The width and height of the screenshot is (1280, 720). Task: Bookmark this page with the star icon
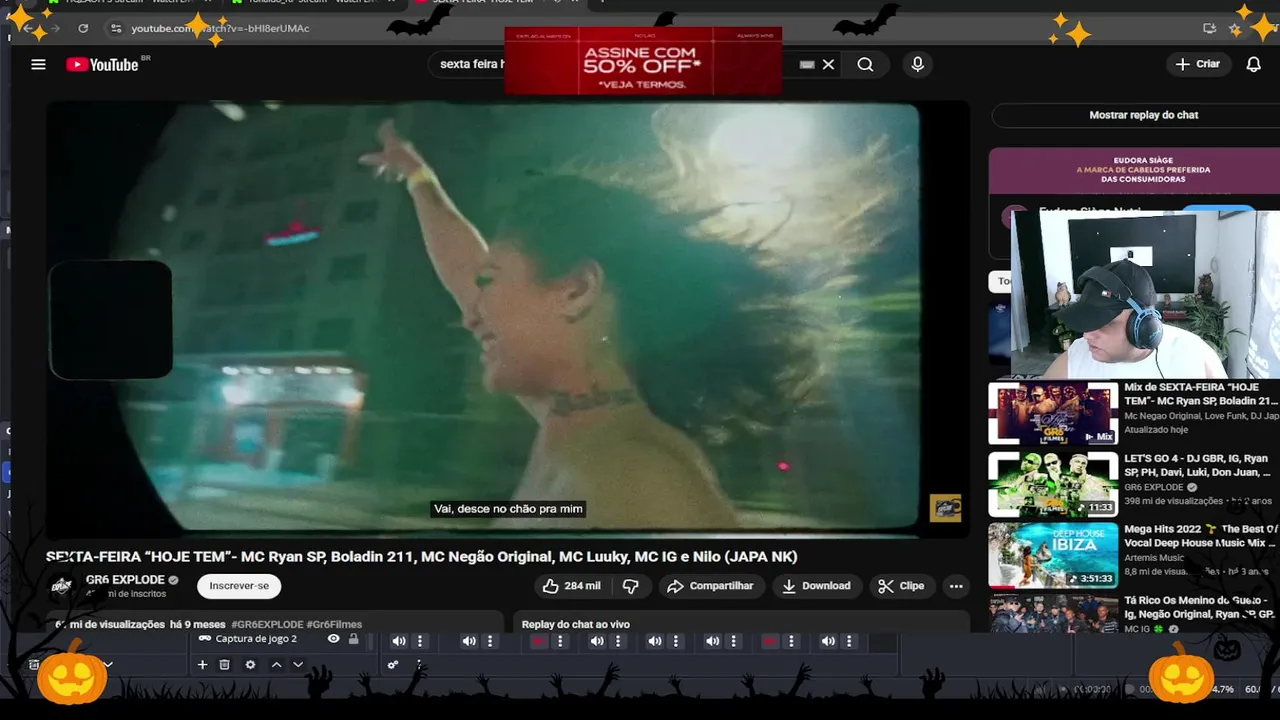tap(1235, 28)
